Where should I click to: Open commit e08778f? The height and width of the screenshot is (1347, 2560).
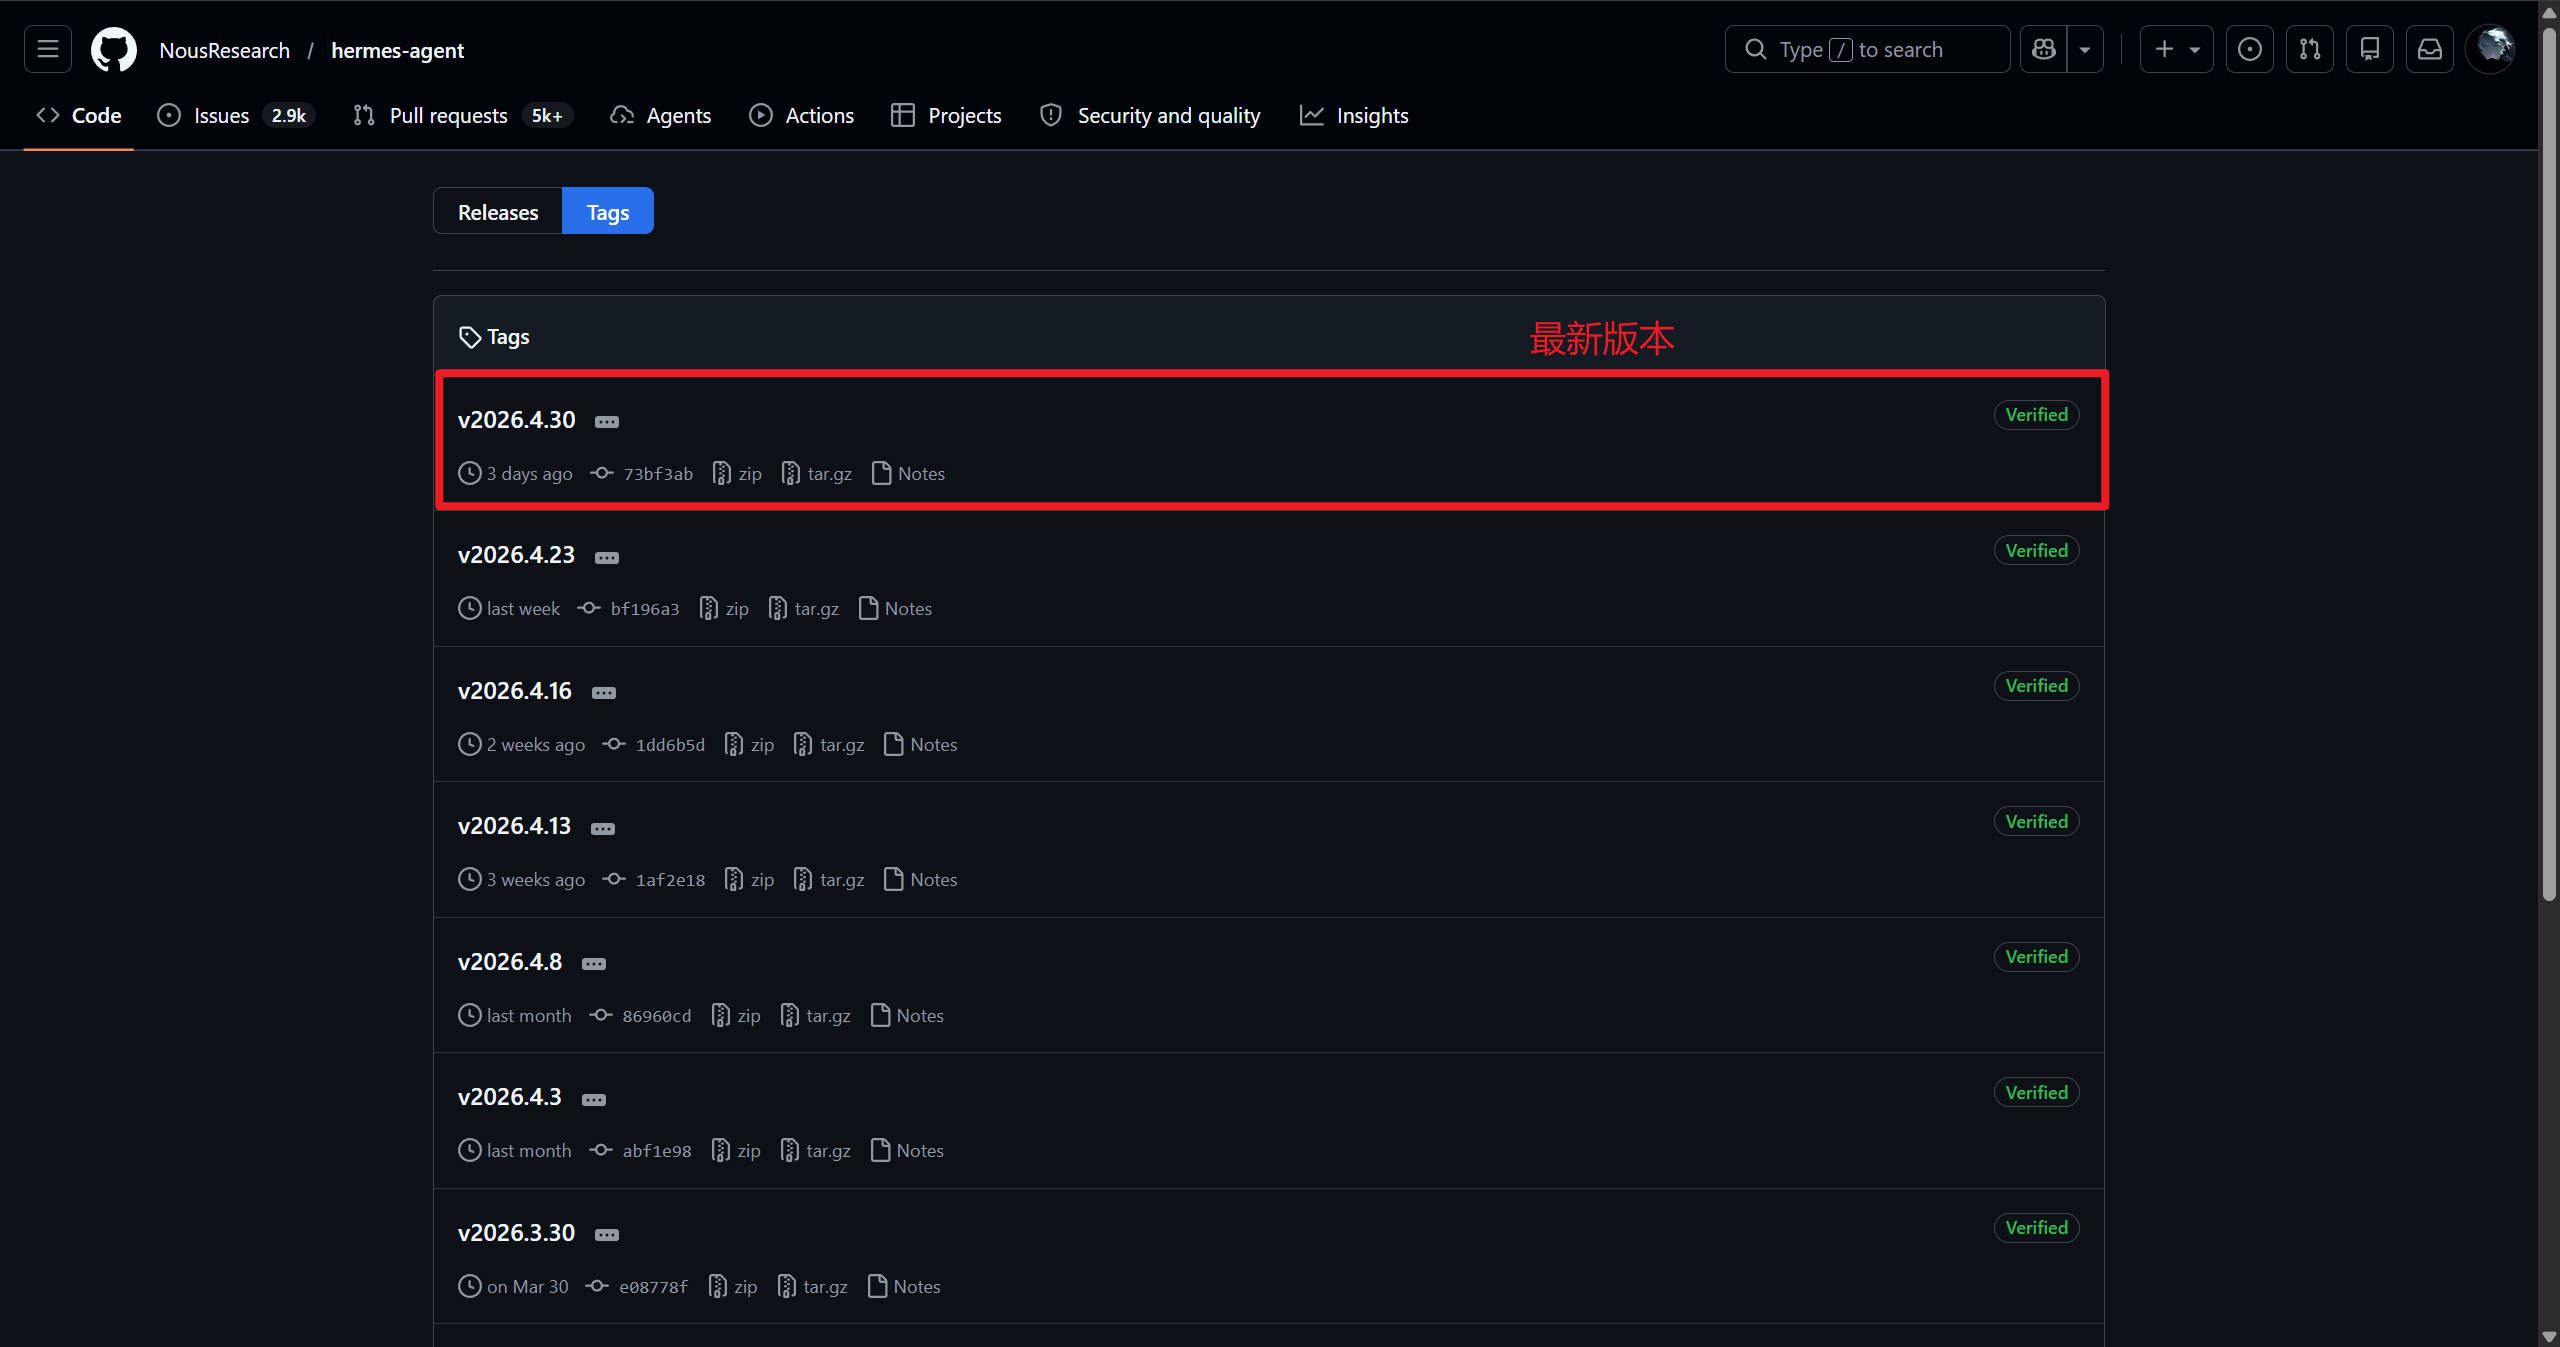click(x=638, y=1287)
